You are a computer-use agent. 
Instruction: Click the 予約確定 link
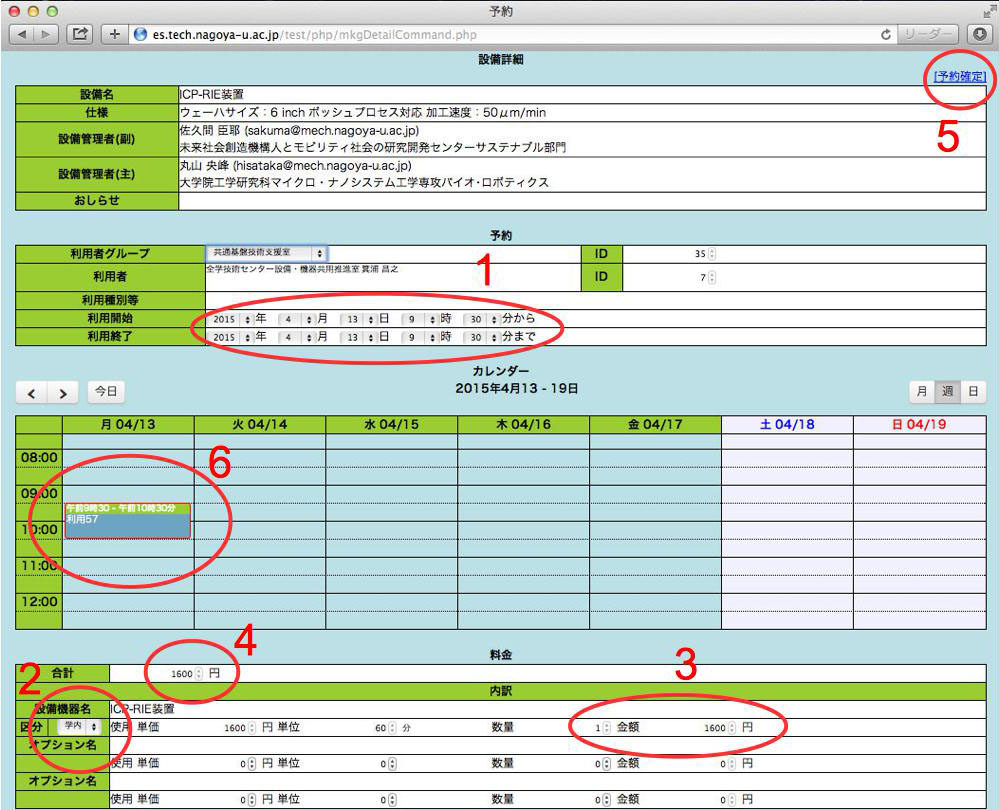tap(959, 77)
